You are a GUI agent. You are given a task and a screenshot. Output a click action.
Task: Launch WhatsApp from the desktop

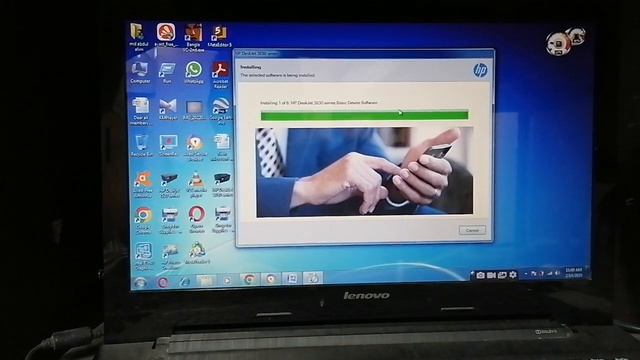tap(193, 72)
